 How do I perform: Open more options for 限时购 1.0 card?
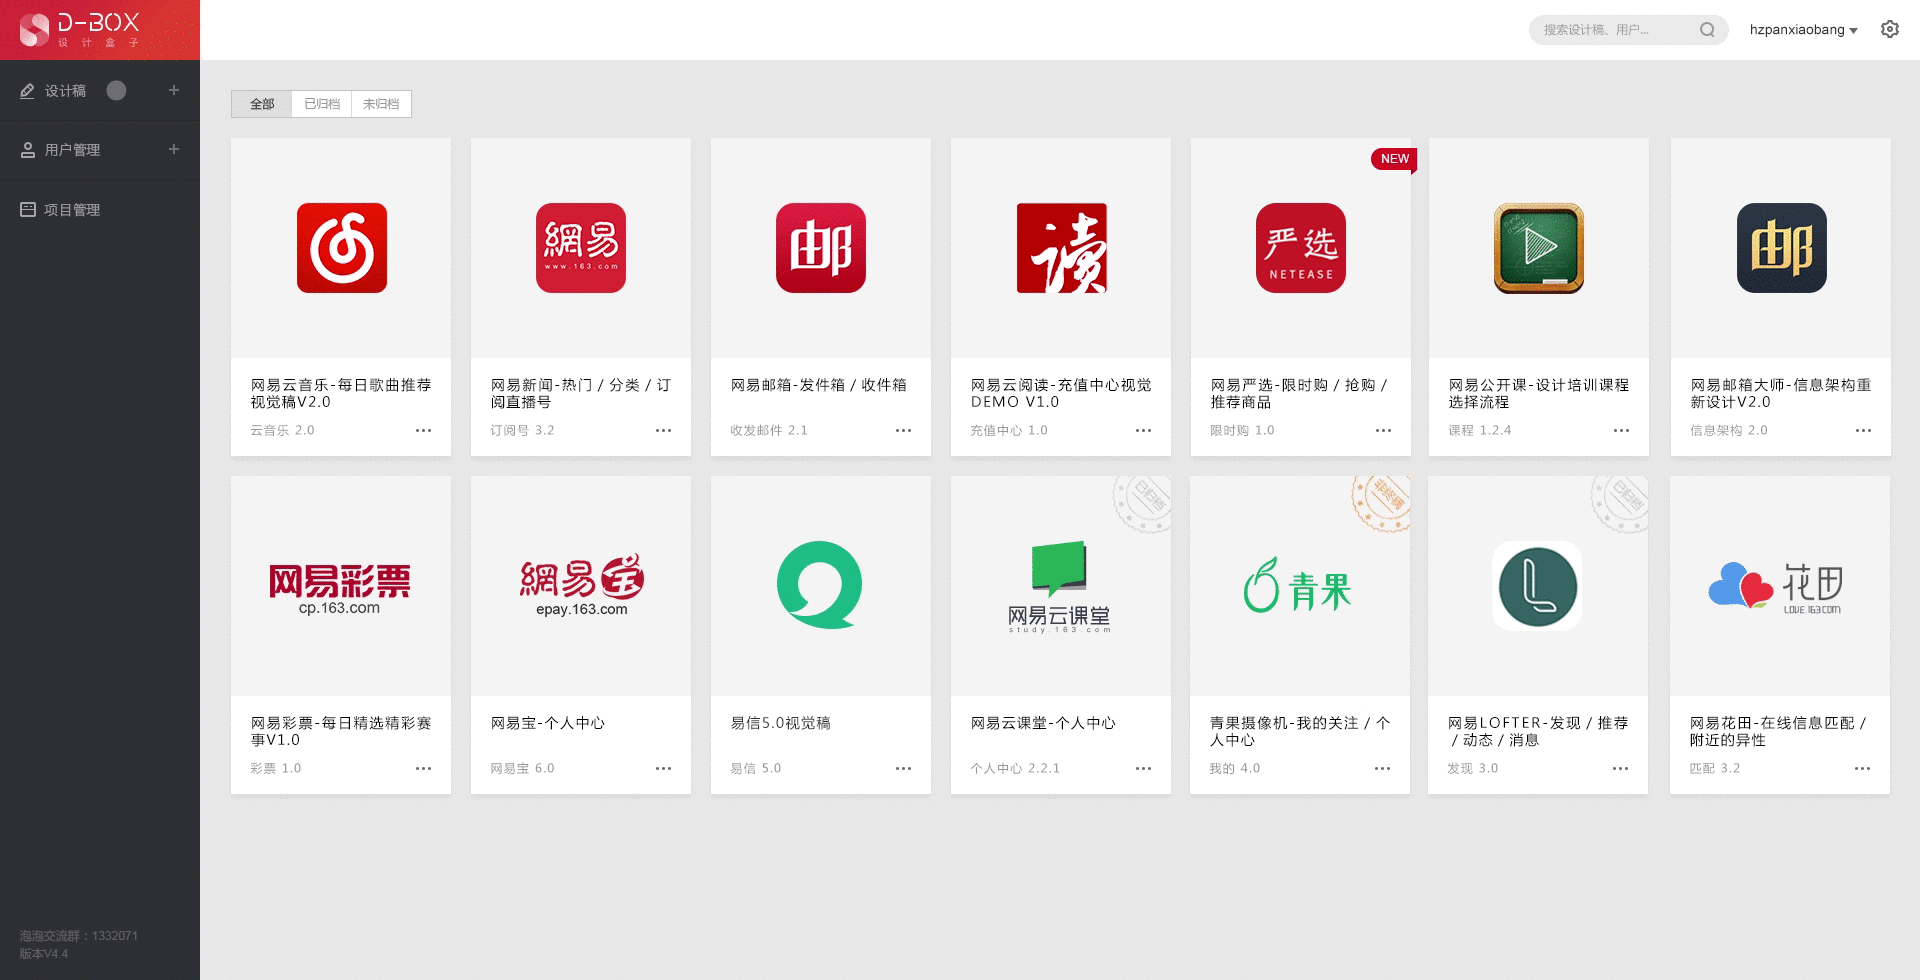tap(1384, 431)
